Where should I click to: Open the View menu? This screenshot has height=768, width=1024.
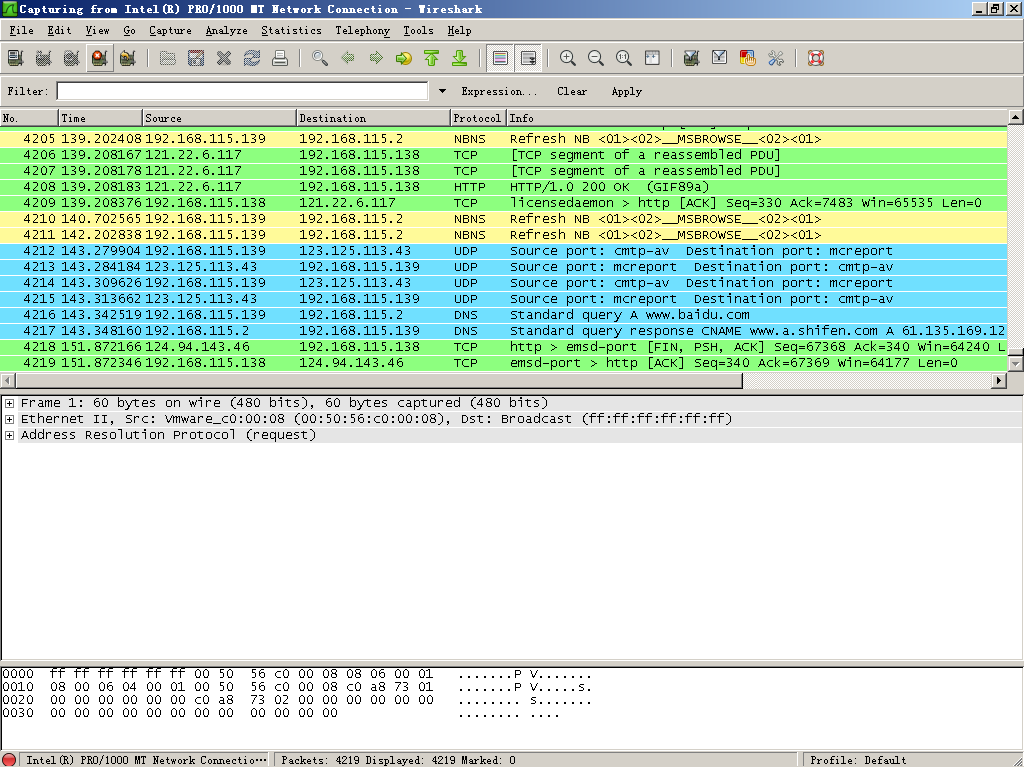click(97, 31)
